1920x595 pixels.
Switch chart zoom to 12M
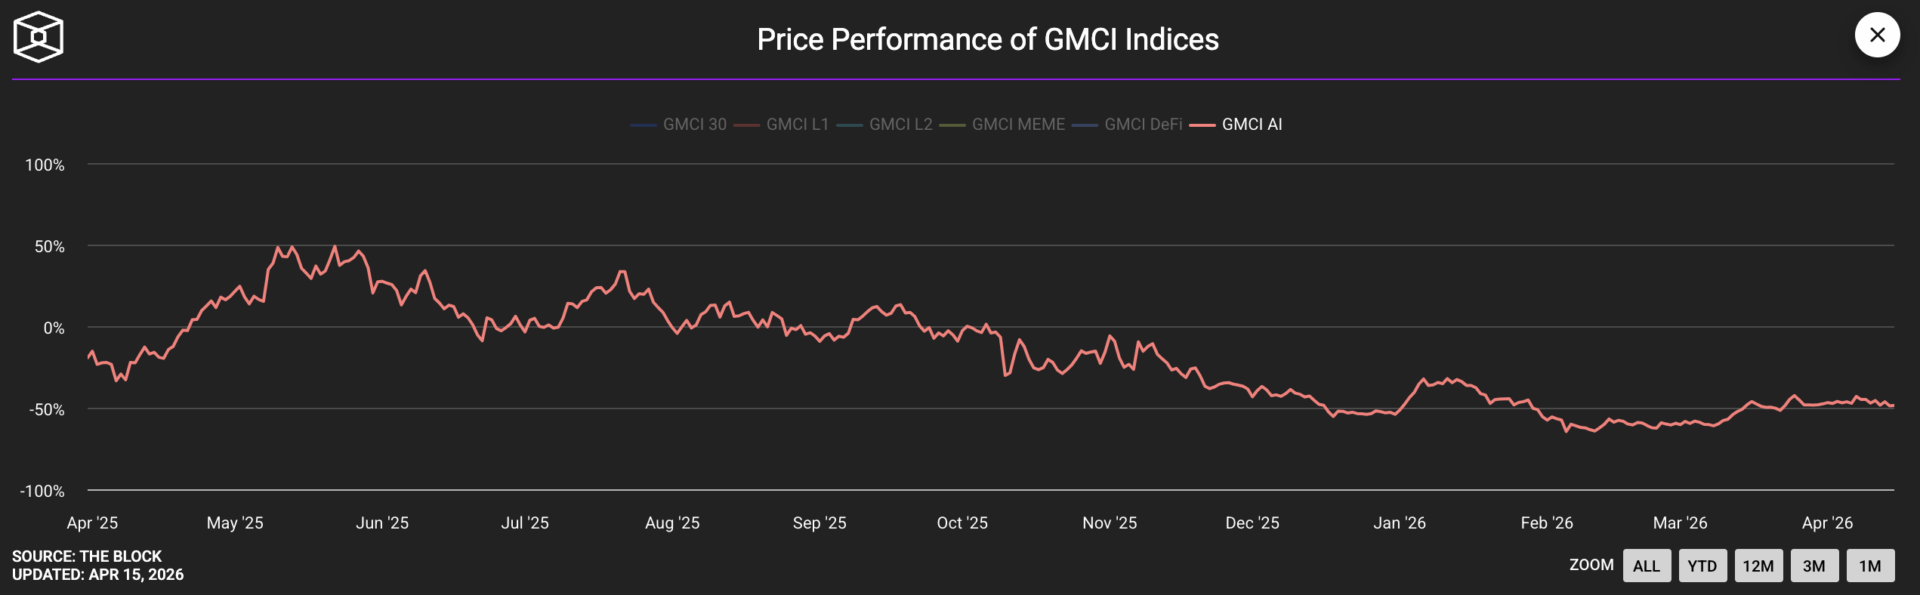[x=1758, y=566]
